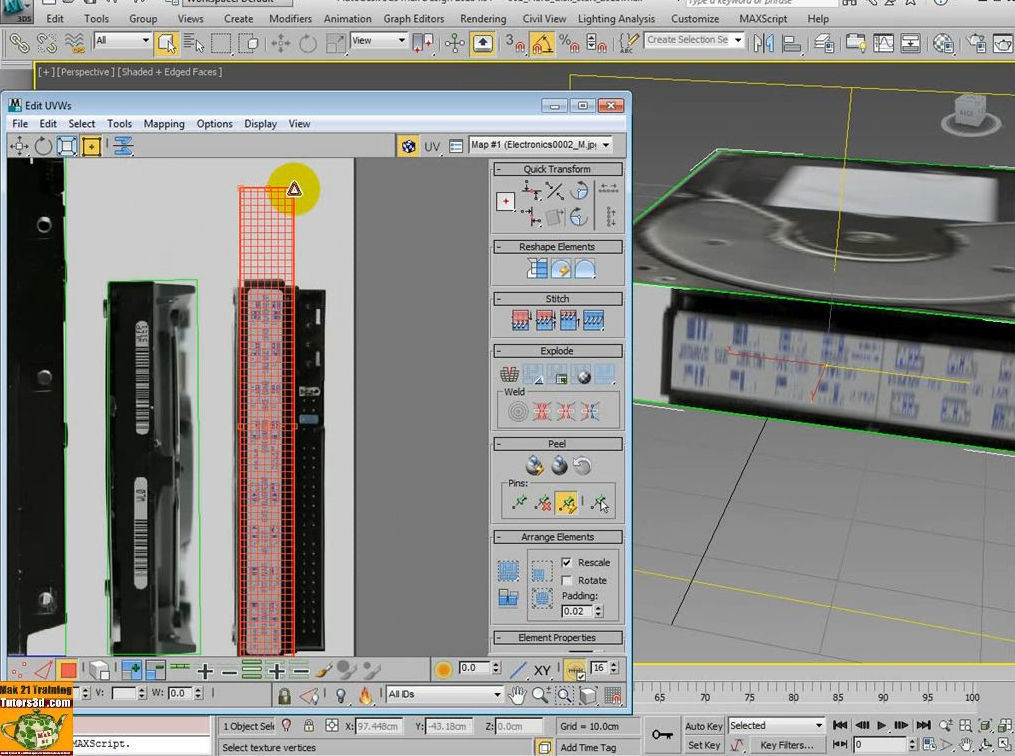Click Select and Link icon in main toolbar

(19, 44)
